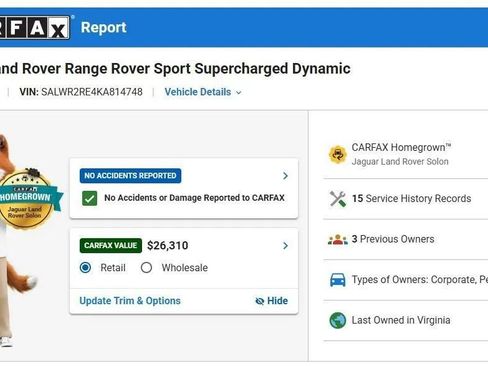
Task: Click the 'Report' header text
Action: click(x=104, y=27)
